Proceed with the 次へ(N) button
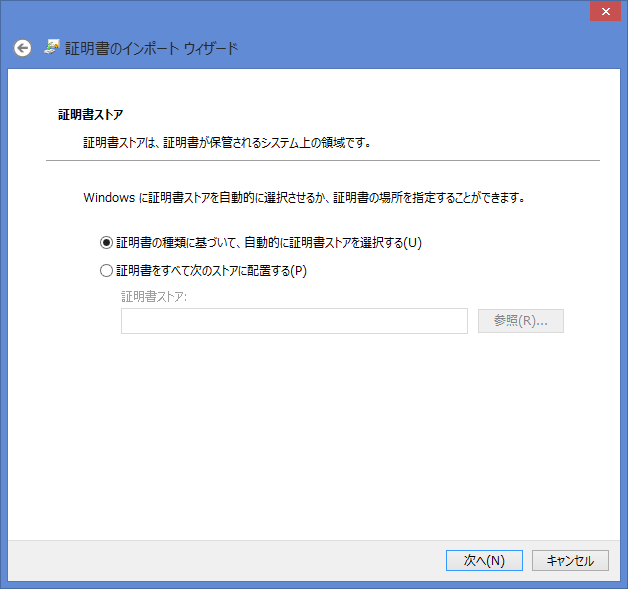628x589 pixels. 484,560
